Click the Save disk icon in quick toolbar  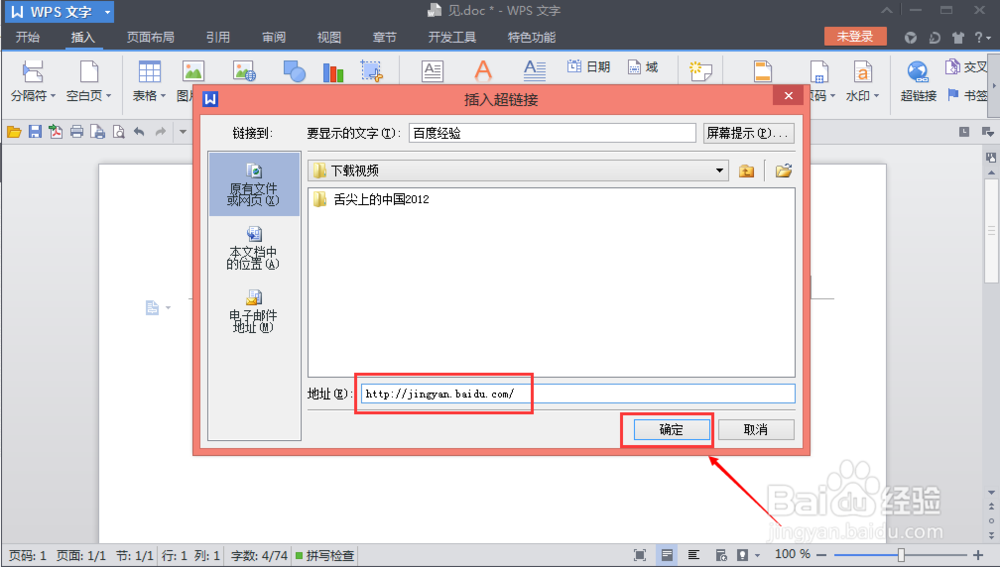35,132
